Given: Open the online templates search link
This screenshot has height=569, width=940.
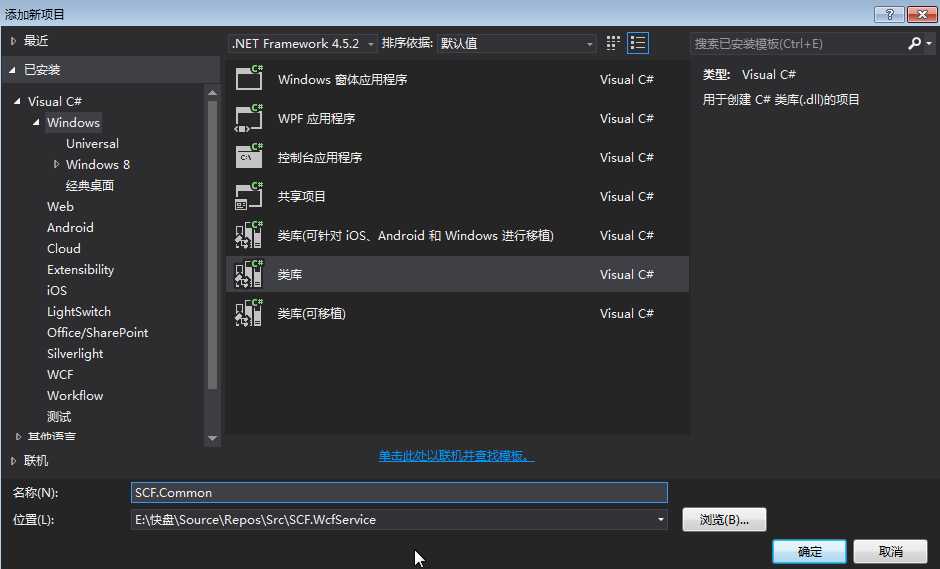Looking at the screenshot, I should coord(456,456).
